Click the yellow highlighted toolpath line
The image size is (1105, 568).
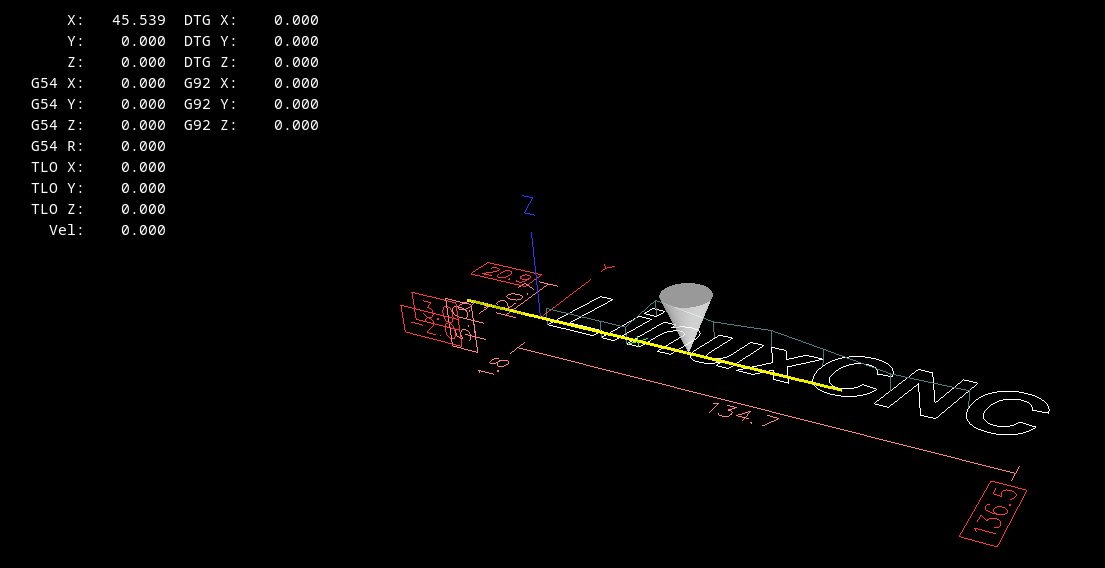point(654,345)
